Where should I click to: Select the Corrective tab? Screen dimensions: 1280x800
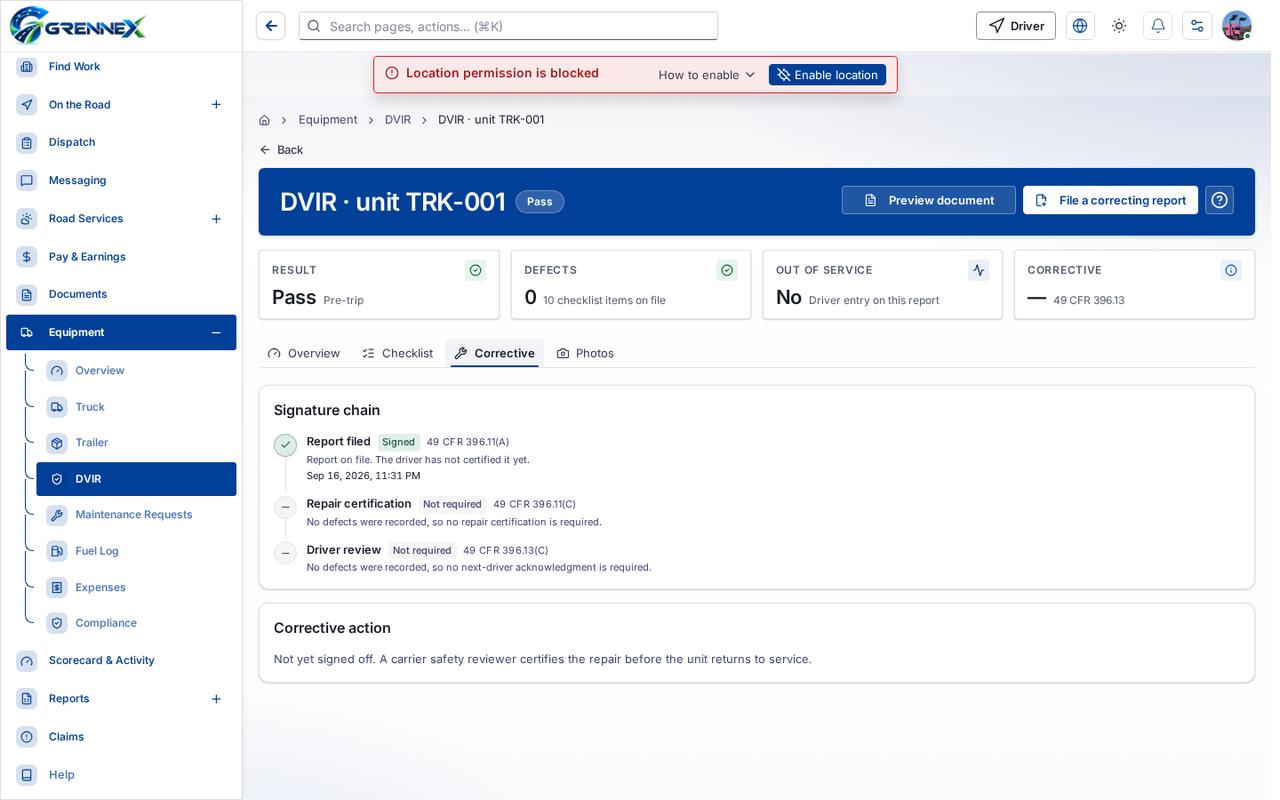(x=494, y=353)
